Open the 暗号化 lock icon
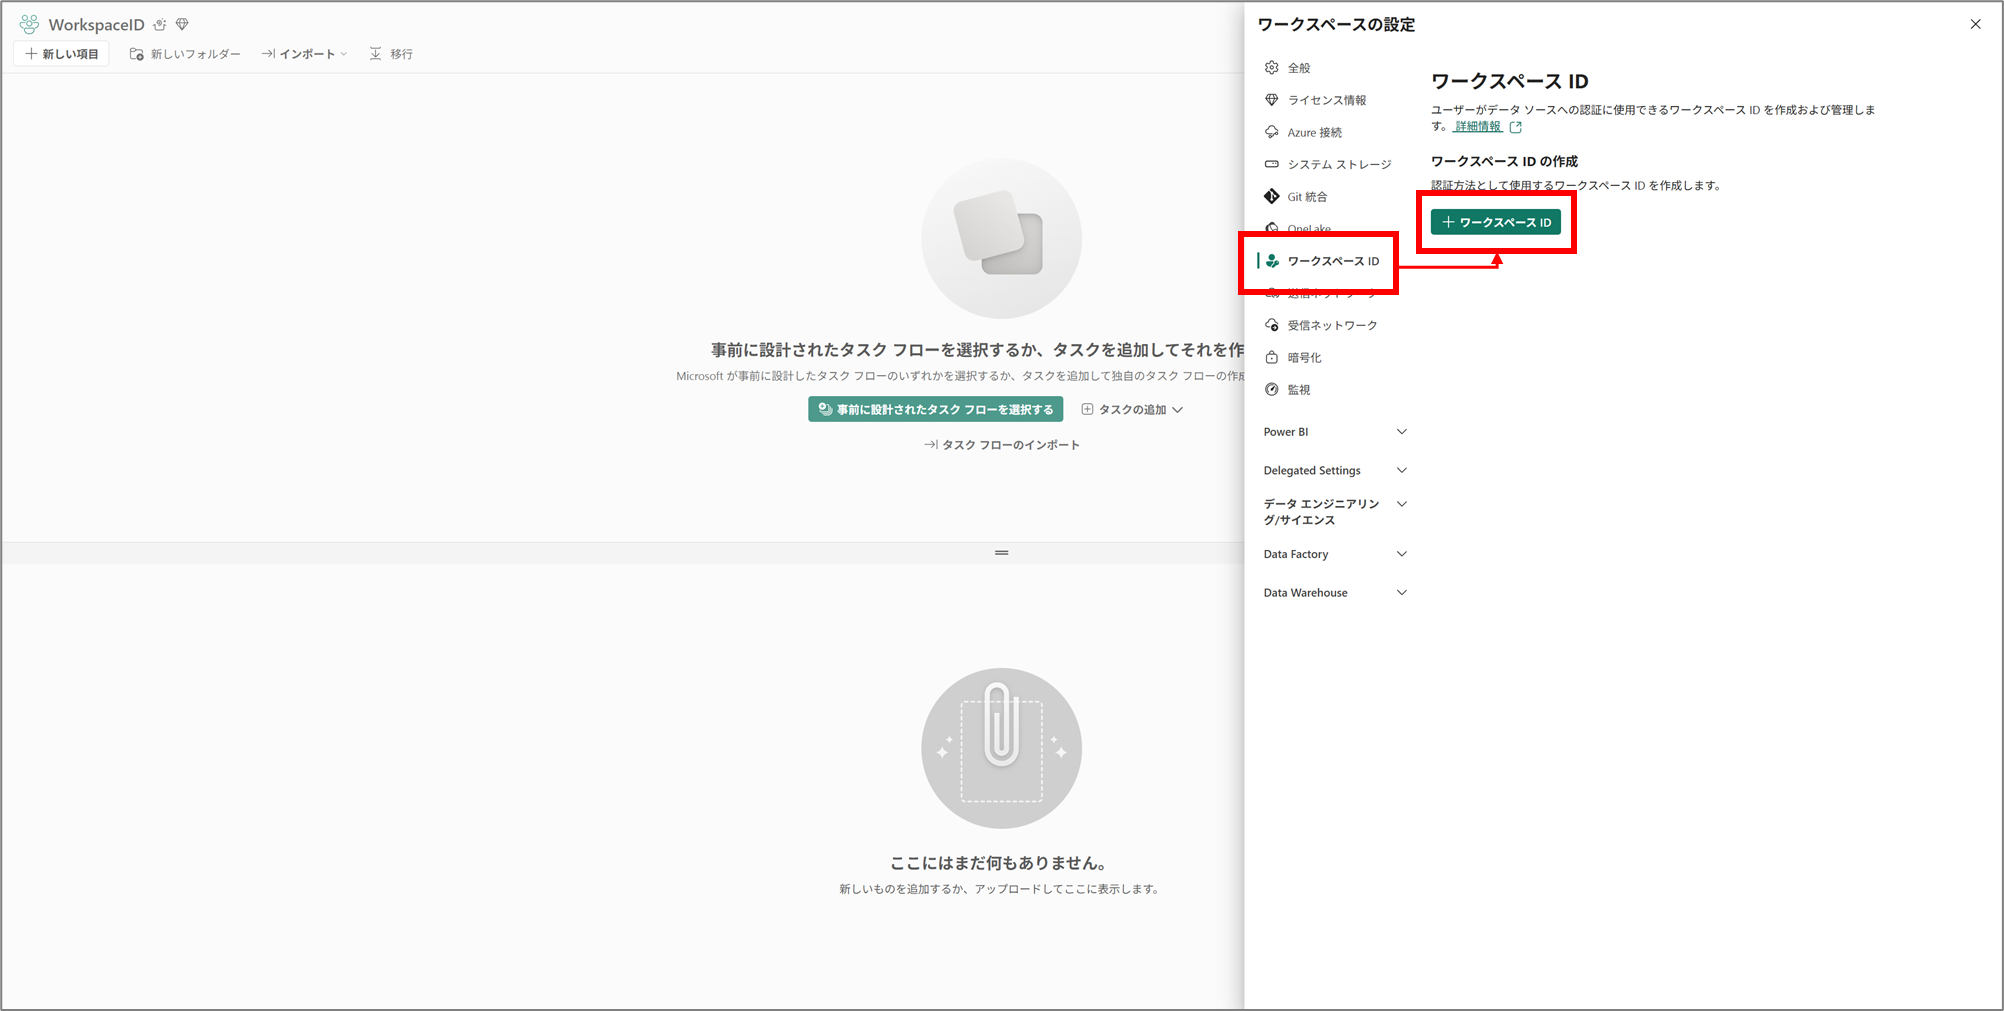This screenshot has height=1011, width=2004. pyautogui.click(x=1271, y=357)
